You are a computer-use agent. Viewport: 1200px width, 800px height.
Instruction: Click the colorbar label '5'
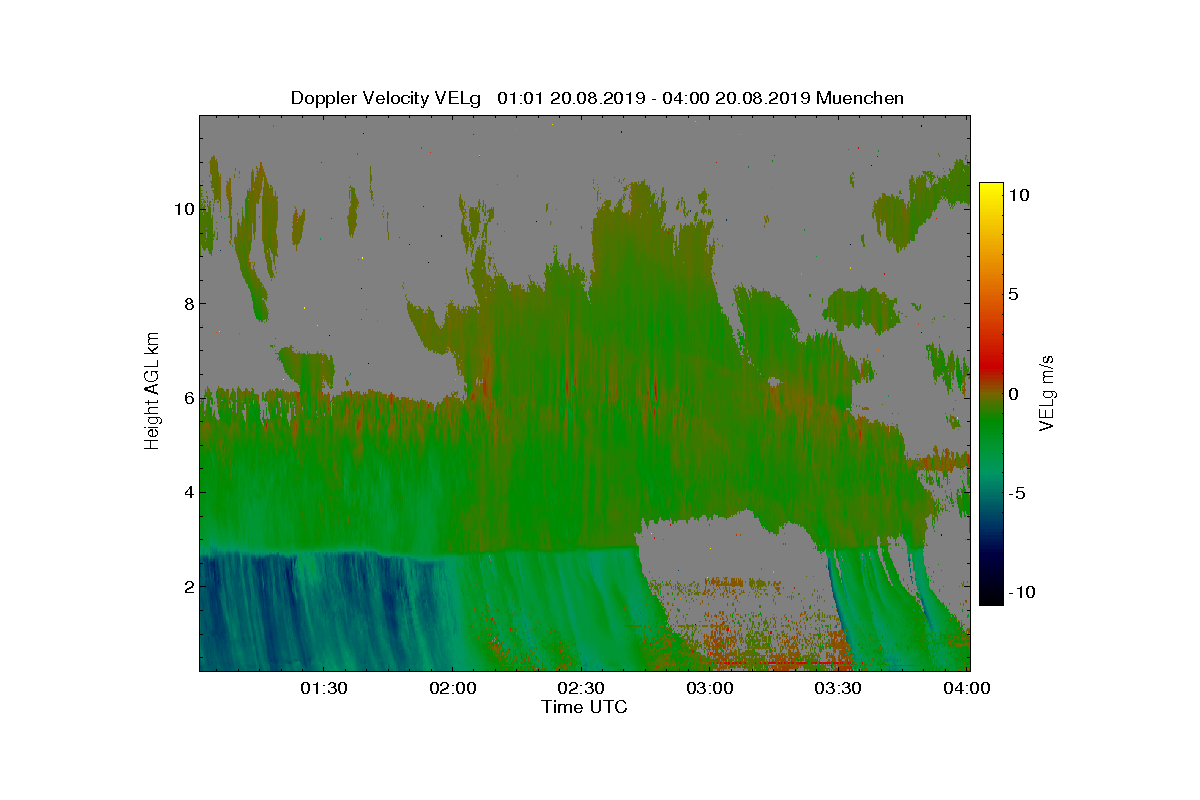tap(1013, 295)
